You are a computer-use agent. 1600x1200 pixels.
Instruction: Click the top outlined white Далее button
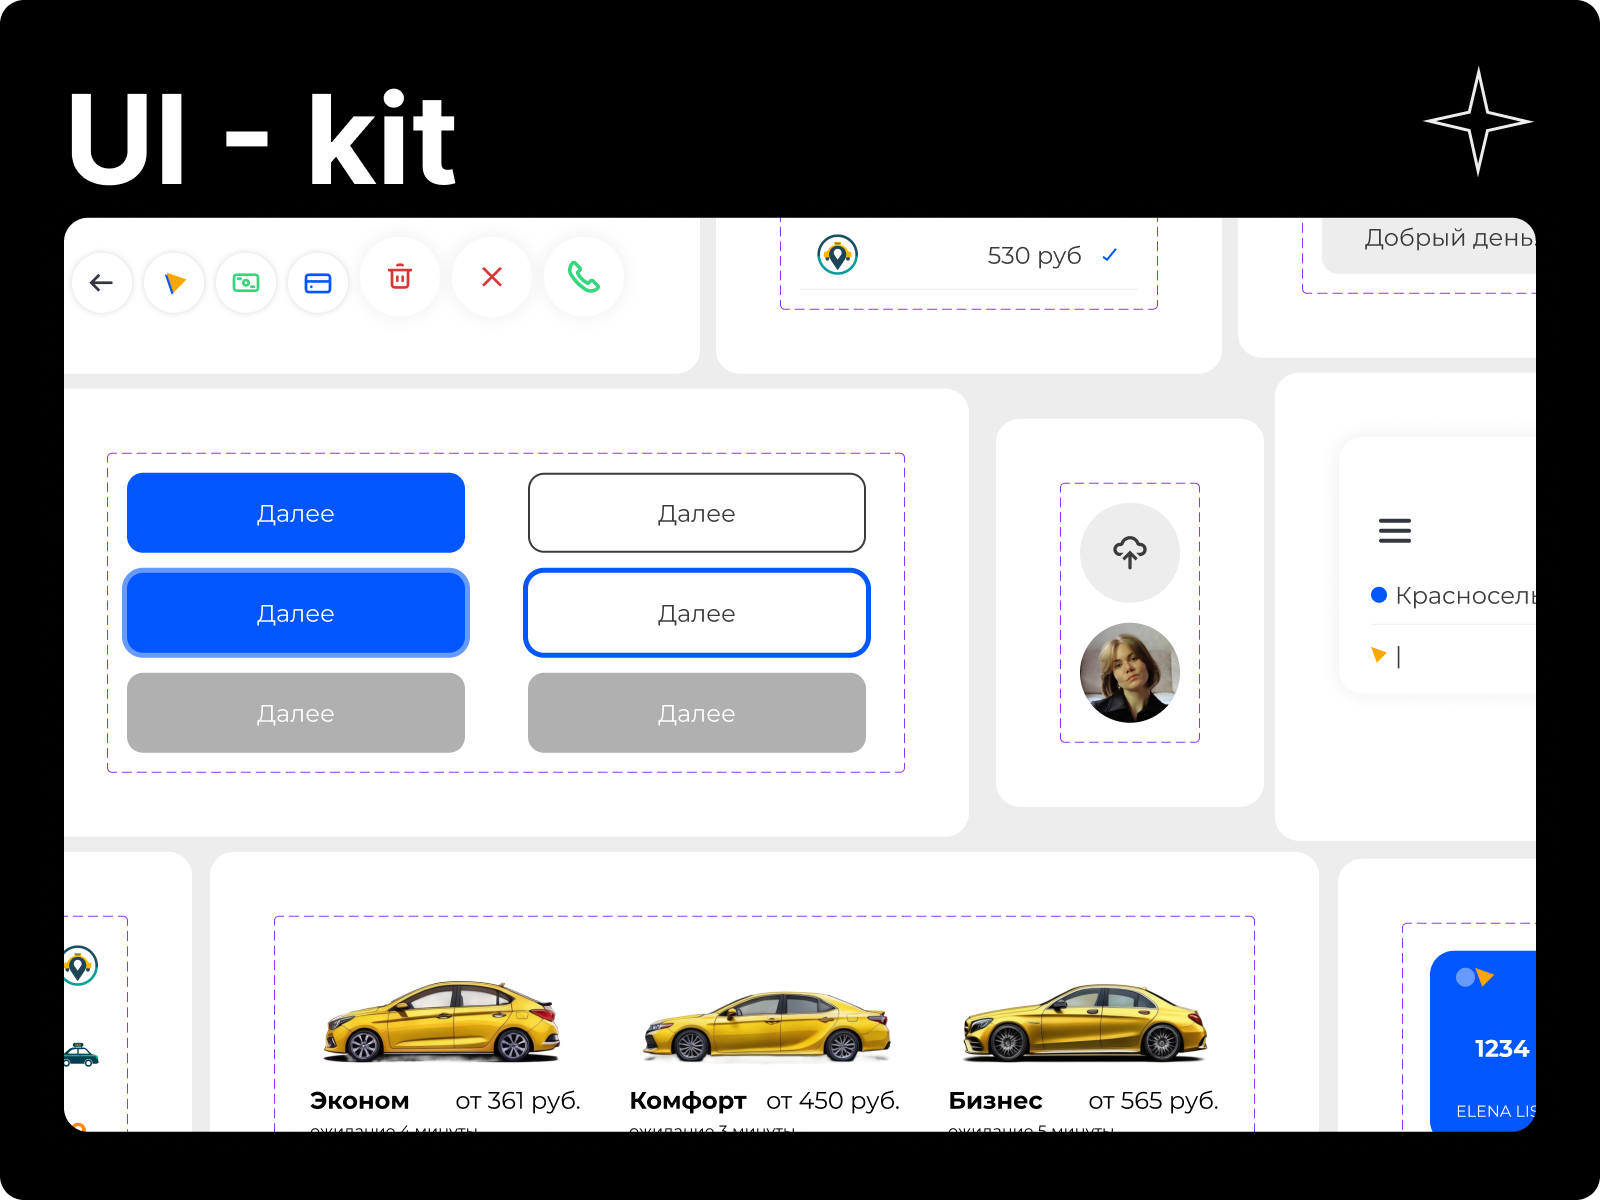tap(696, 513)
